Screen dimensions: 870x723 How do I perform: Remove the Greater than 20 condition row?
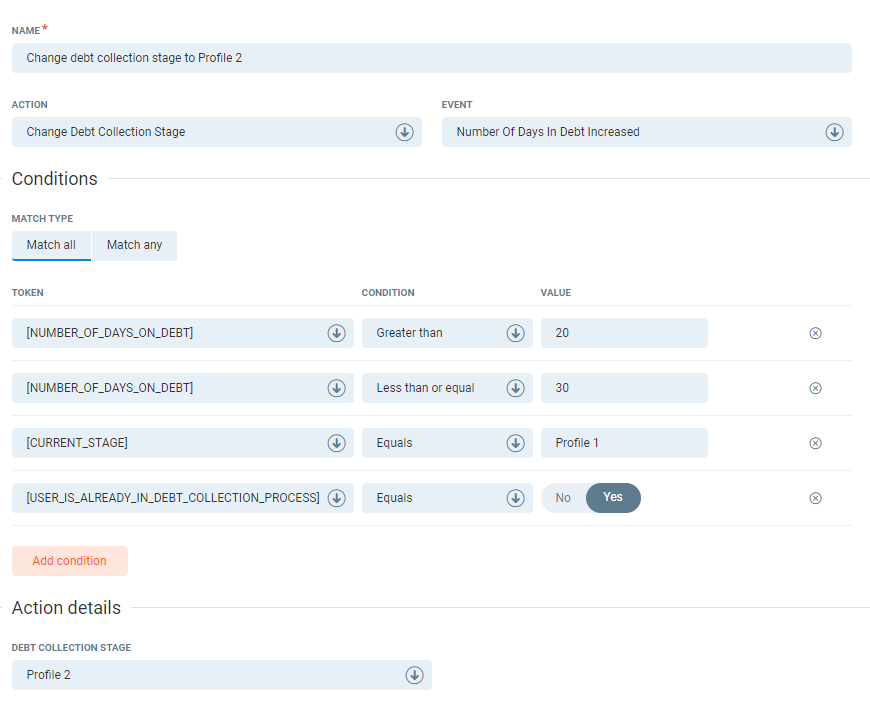[815, 333]
